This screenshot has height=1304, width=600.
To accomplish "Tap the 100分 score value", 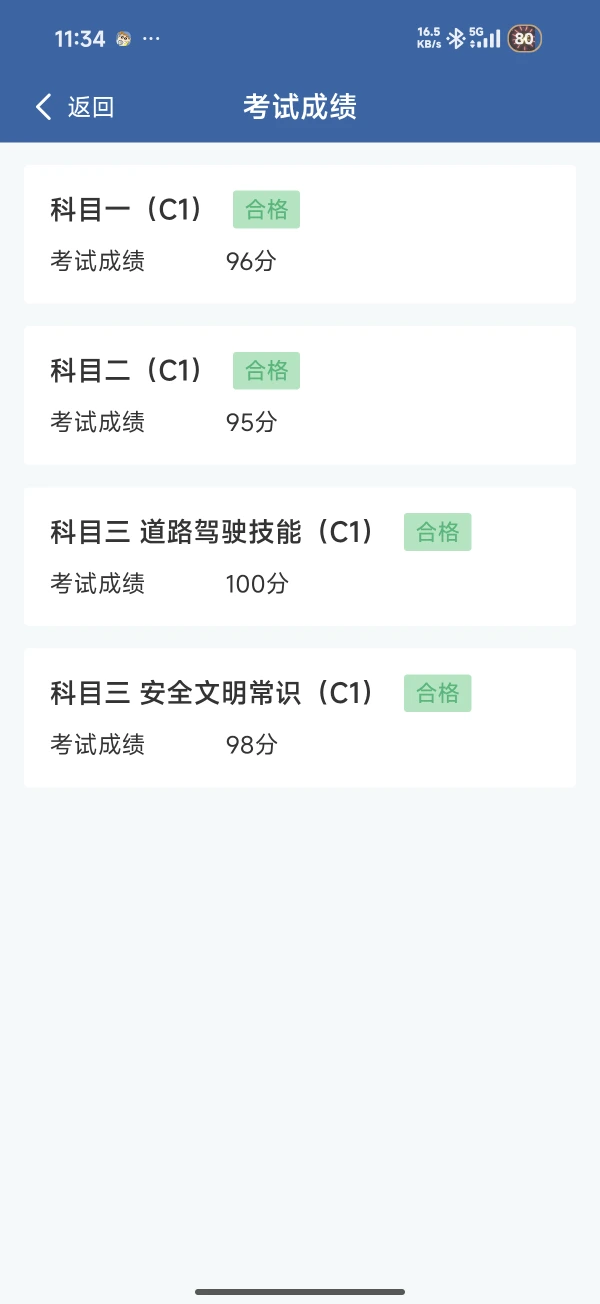I will [x=257, y=583].
